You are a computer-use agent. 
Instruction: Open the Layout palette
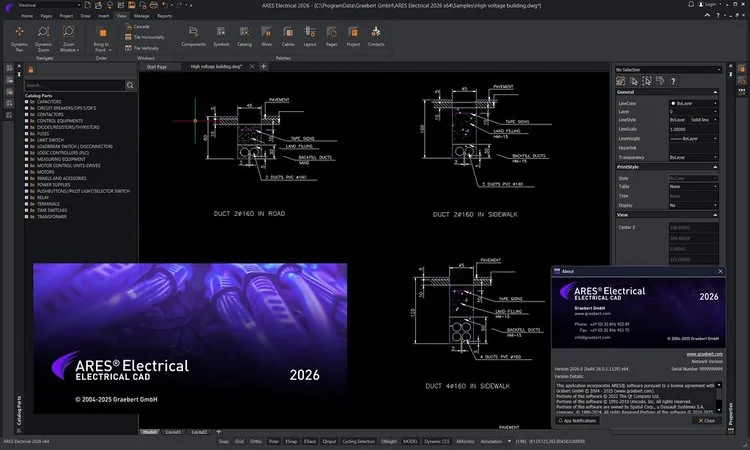tap(310, 37)
